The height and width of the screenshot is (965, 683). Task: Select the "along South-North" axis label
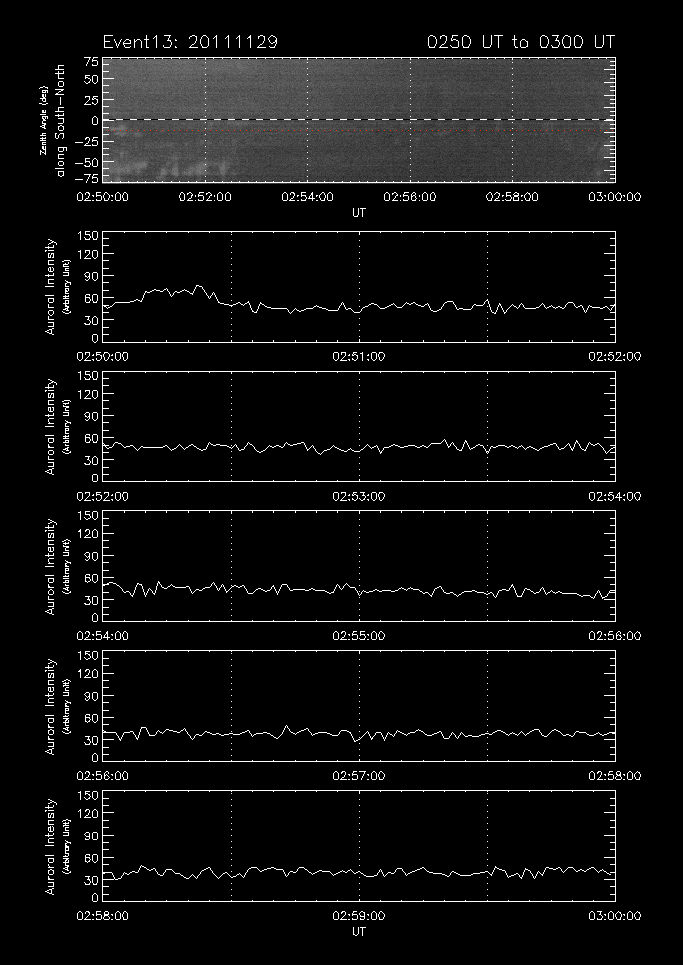tap(60, 121)
